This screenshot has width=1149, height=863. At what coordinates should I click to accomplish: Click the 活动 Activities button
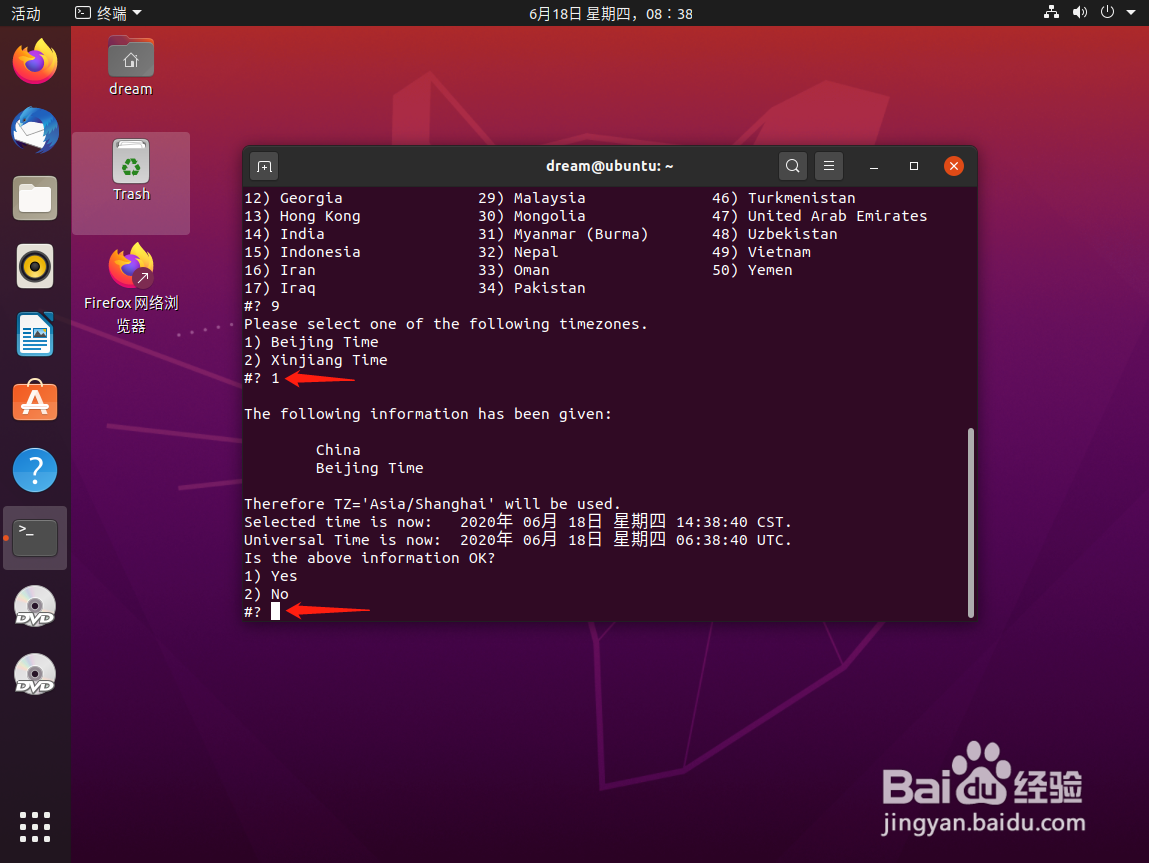(x=26, y=13)
